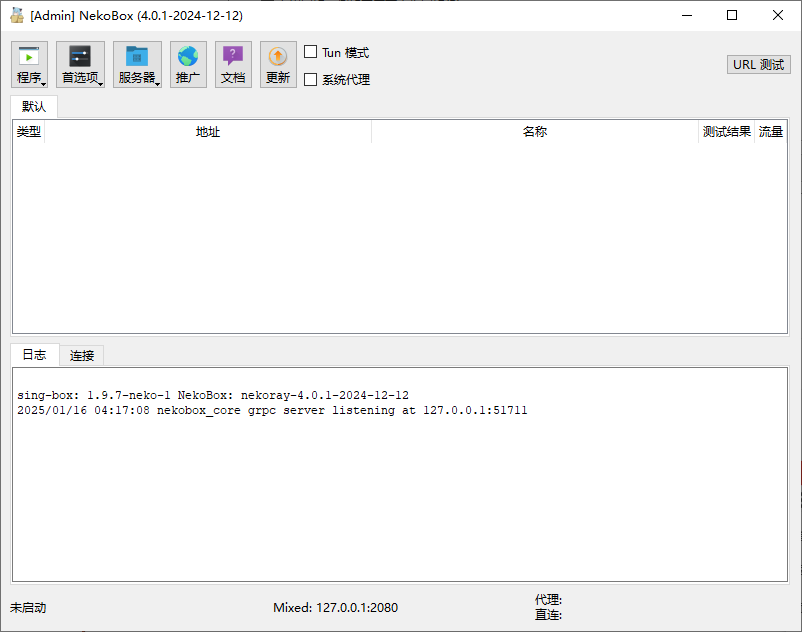This screenshot has height=632, width=802.
Task: Click the 默认 group tab
Action: [x=32, y=105]
